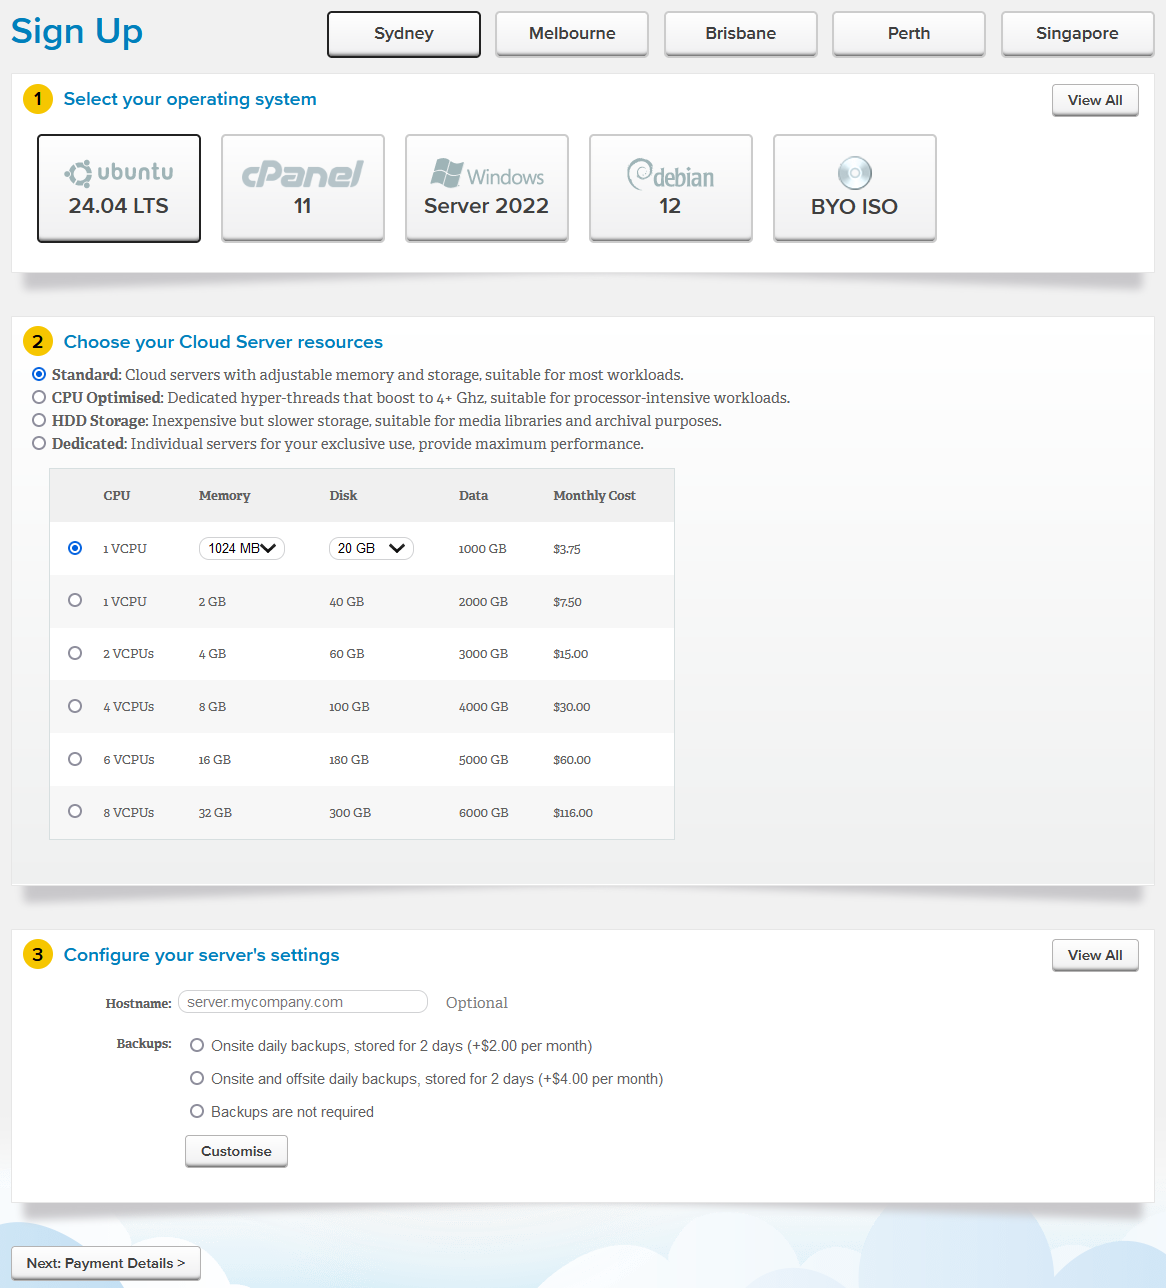Select the Standard server type
Viewport: 1166px width, 1288px height.
(x=39, y=374)
